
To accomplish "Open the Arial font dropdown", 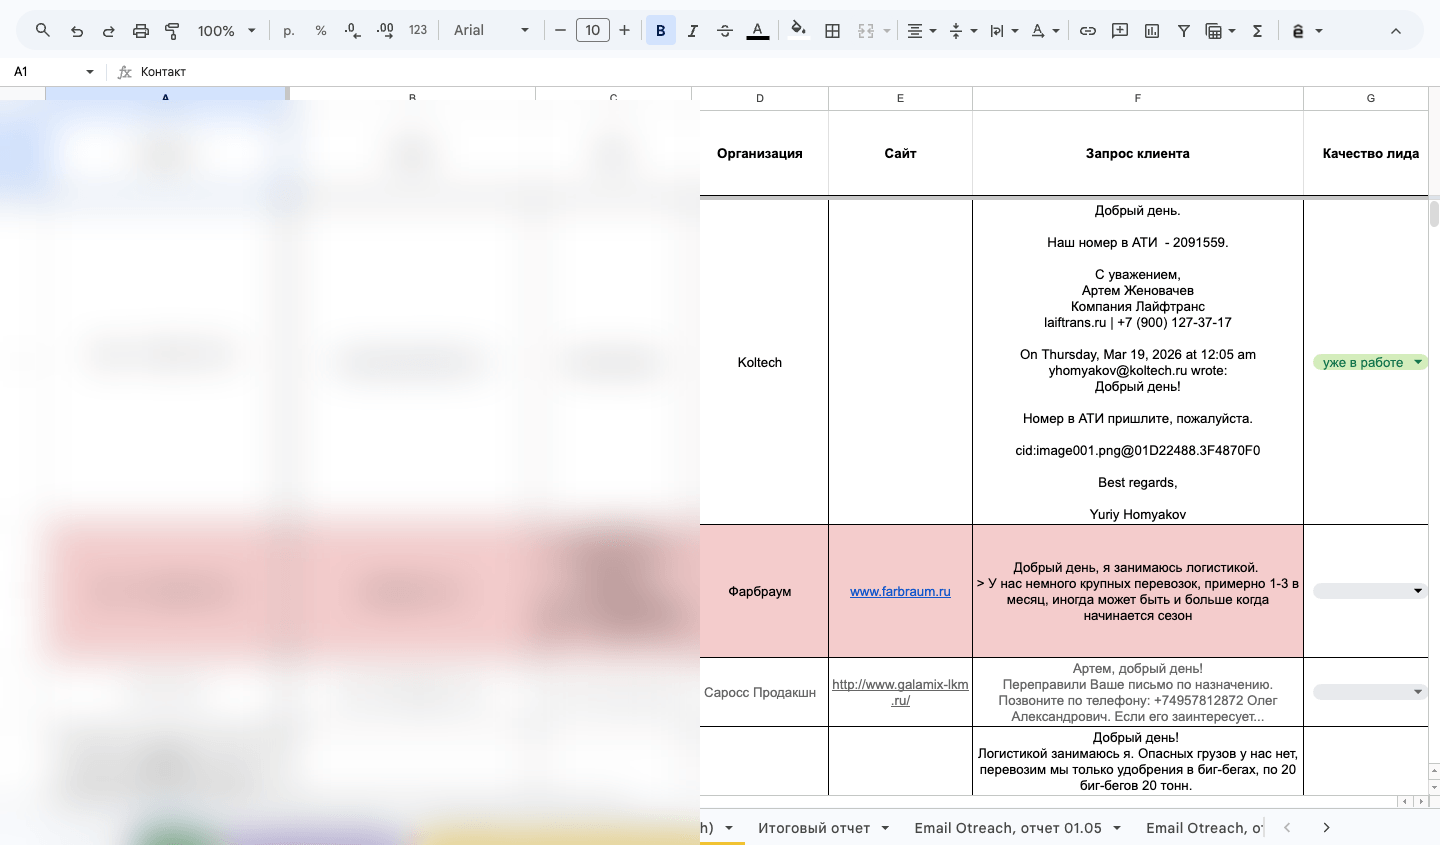I will (491, 31).
